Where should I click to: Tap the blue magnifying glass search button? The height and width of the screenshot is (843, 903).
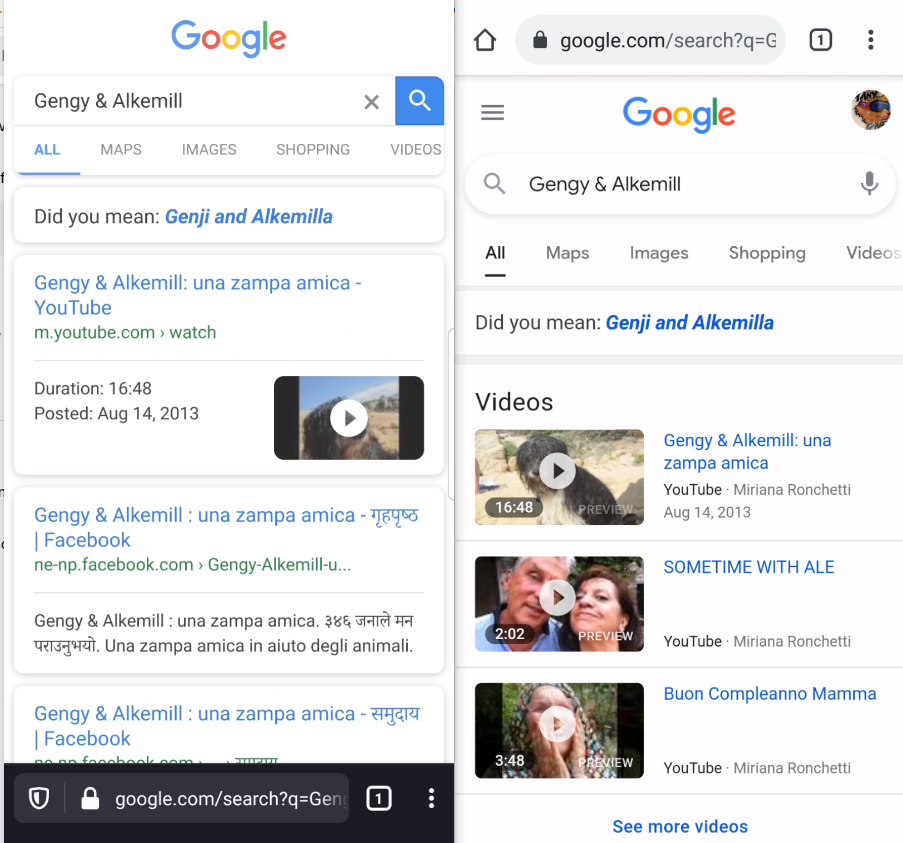coord(419,101)
